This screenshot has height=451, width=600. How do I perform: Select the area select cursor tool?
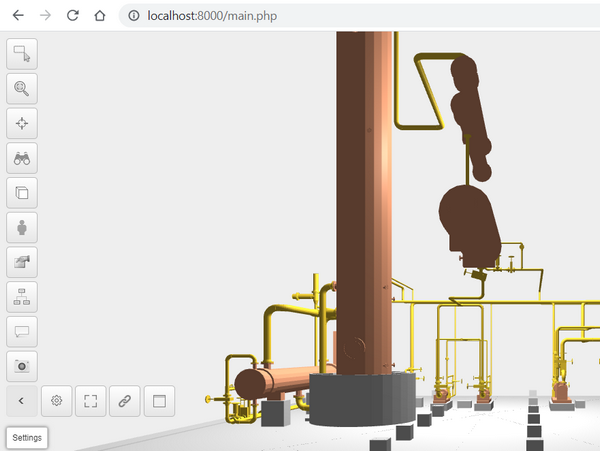[x=21, y=54]
